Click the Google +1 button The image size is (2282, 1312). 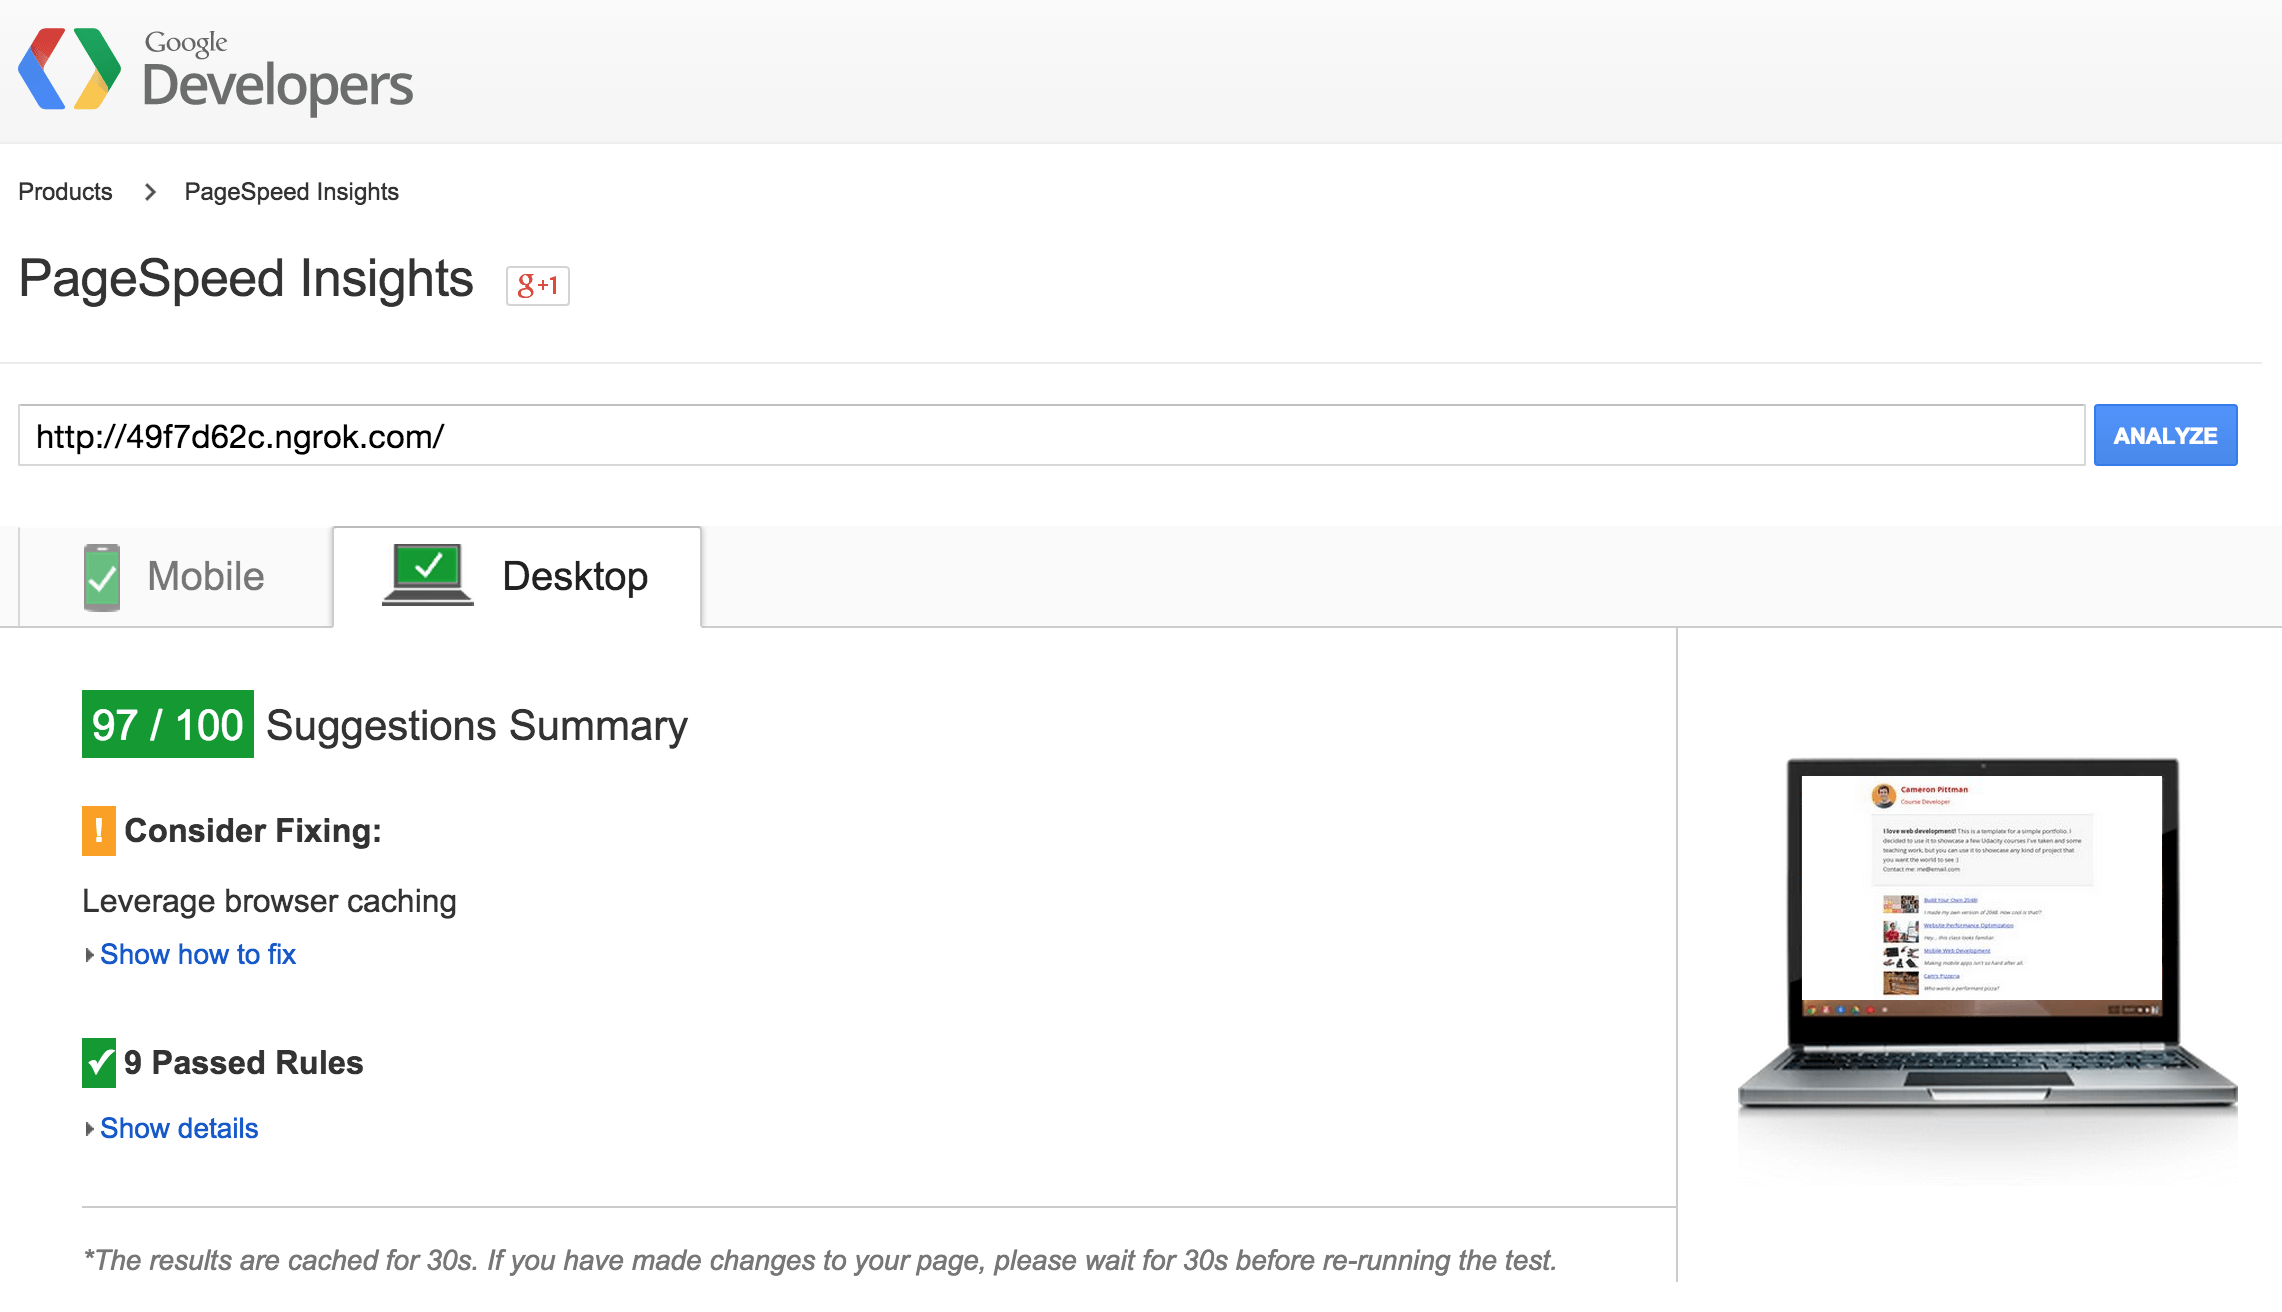point(537,286)
